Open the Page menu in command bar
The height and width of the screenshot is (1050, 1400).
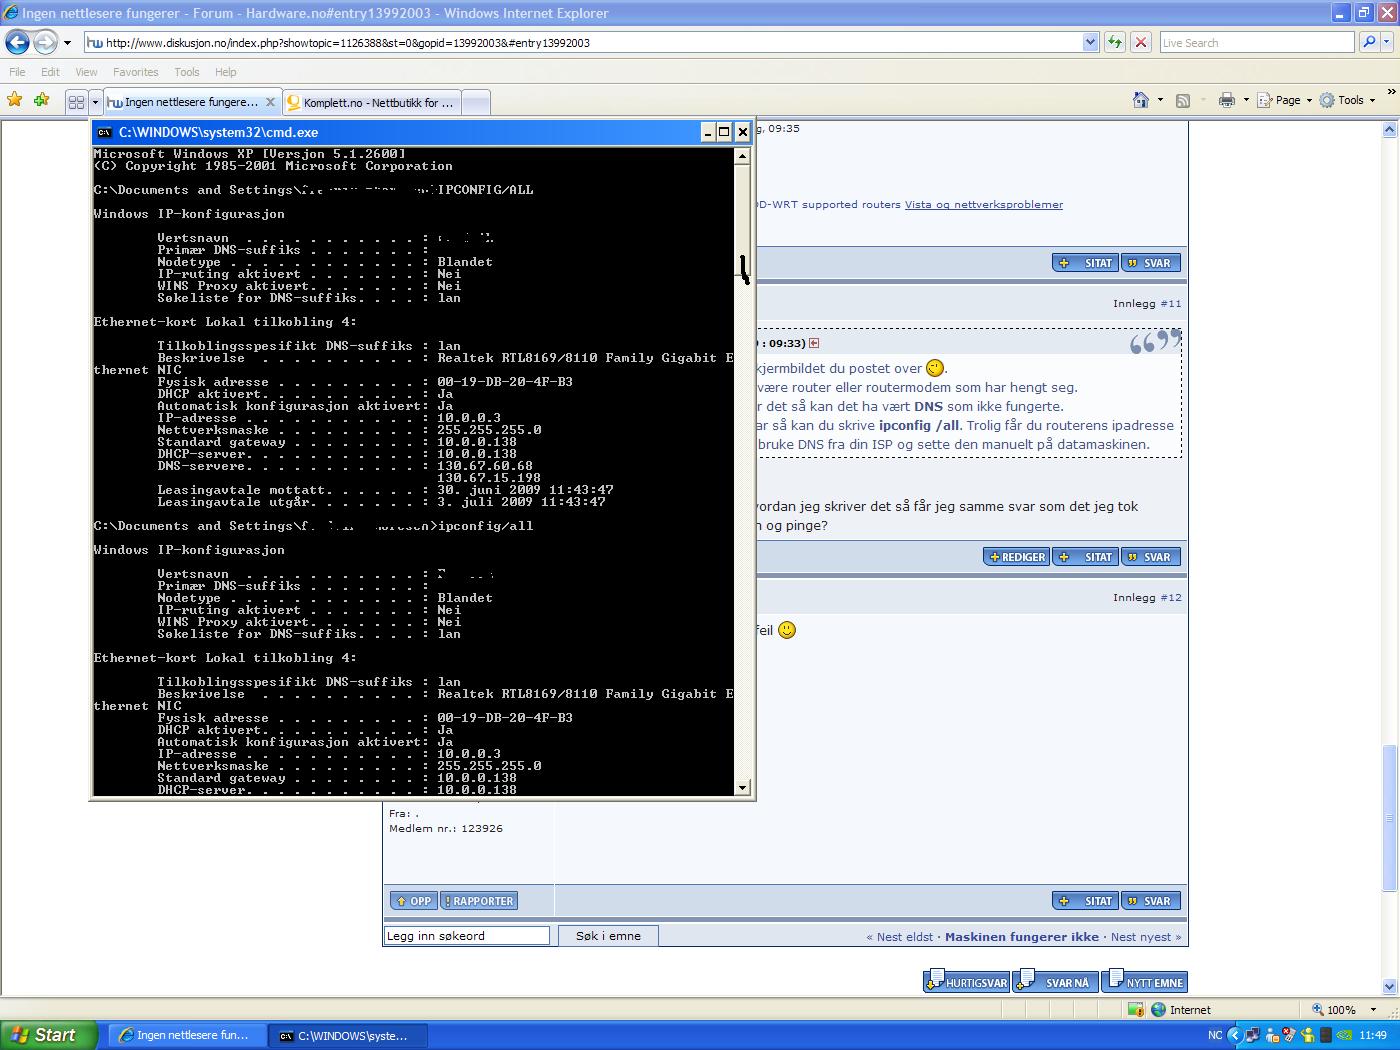[1283, 100]
